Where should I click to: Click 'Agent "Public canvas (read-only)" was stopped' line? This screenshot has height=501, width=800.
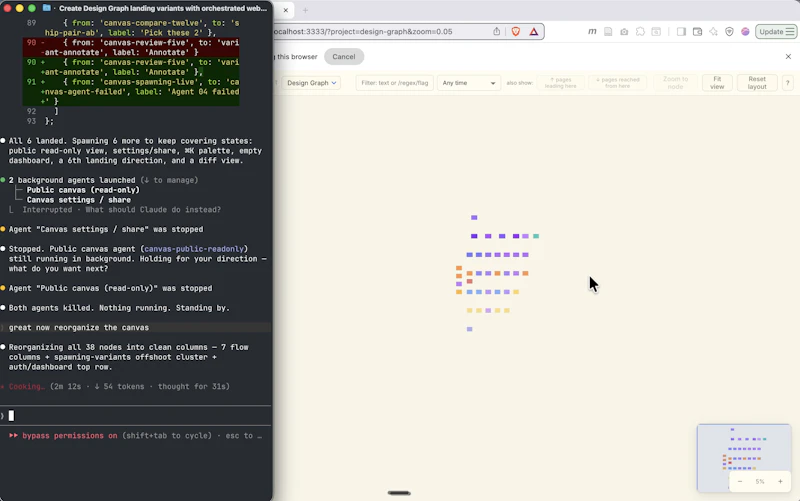point(110,288)
